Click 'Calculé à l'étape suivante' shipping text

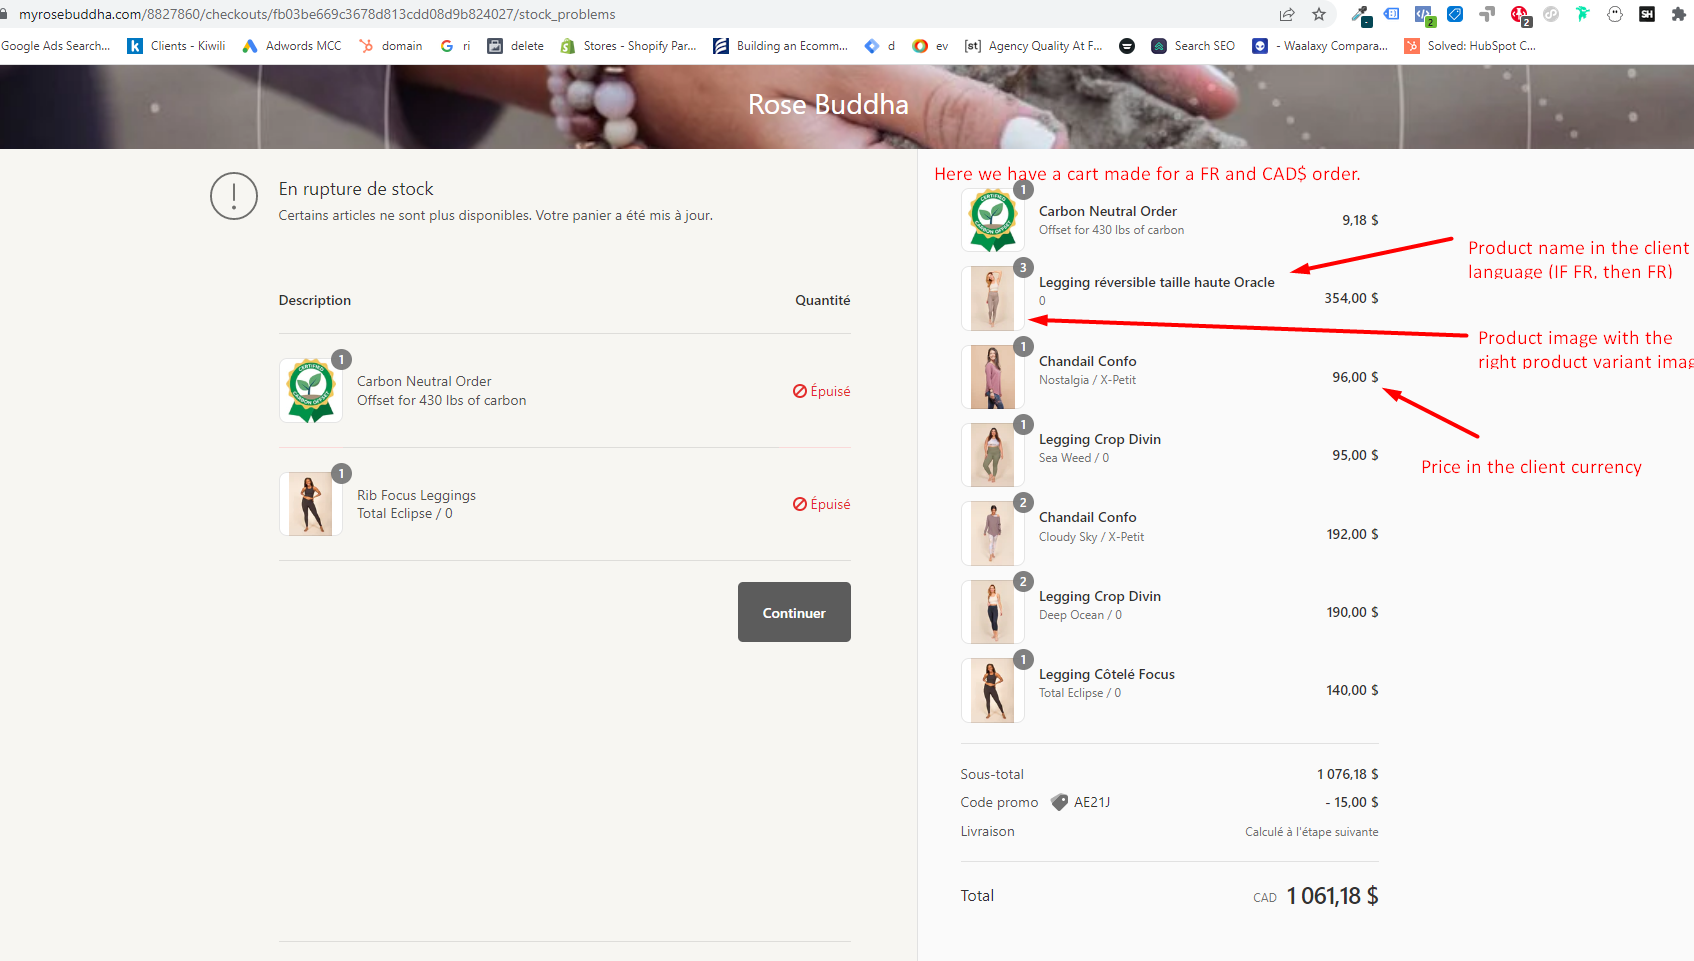(1312, 832)
